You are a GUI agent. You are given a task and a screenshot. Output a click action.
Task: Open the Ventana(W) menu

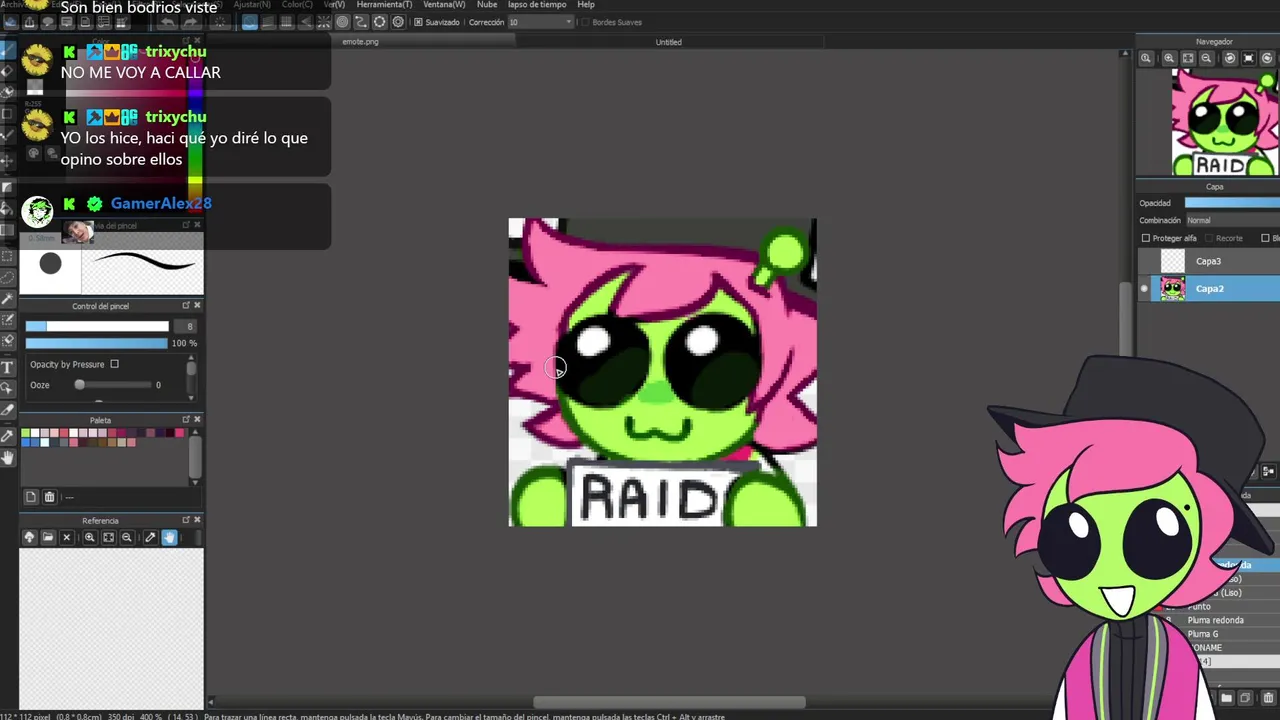click(x=444, y=5)
